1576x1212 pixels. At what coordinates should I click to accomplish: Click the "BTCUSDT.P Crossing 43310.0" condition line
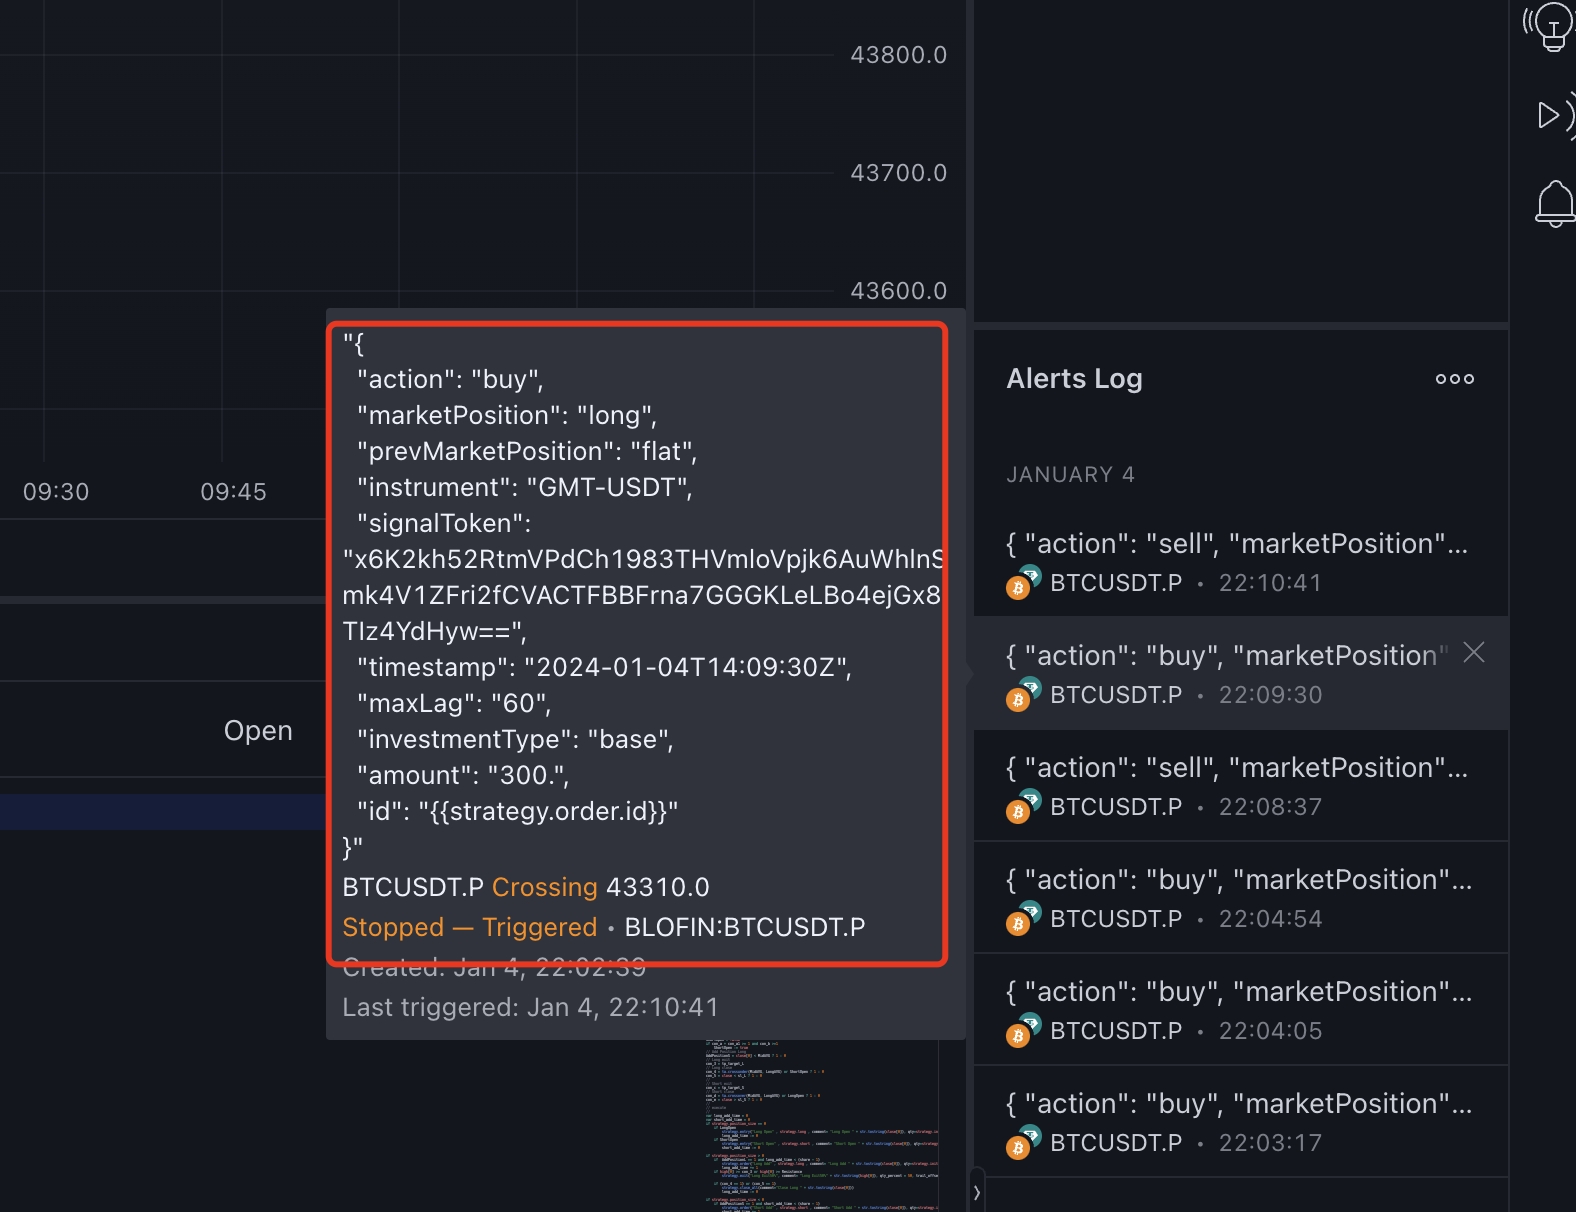(525, 887)
